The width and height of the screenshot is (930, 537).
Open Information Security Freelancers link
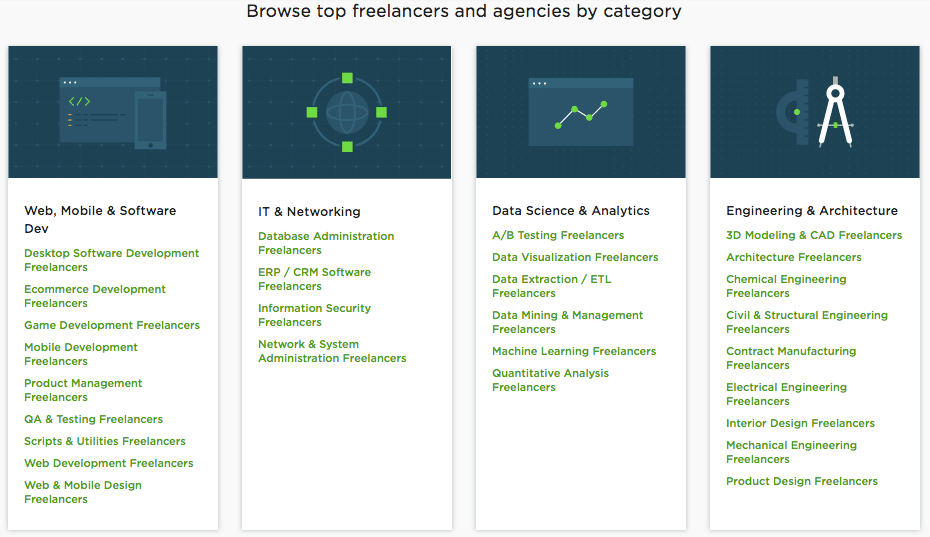tap(314, 315)
